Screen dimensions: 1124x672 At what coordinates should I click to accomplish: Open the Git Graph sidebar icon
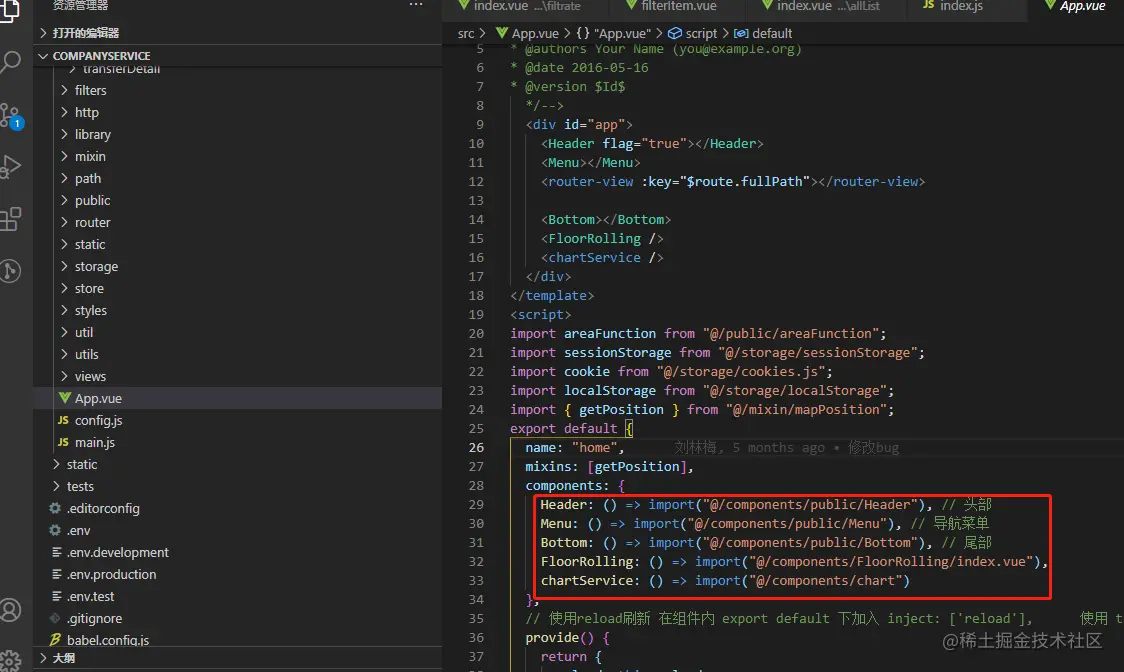coord(11,270)
